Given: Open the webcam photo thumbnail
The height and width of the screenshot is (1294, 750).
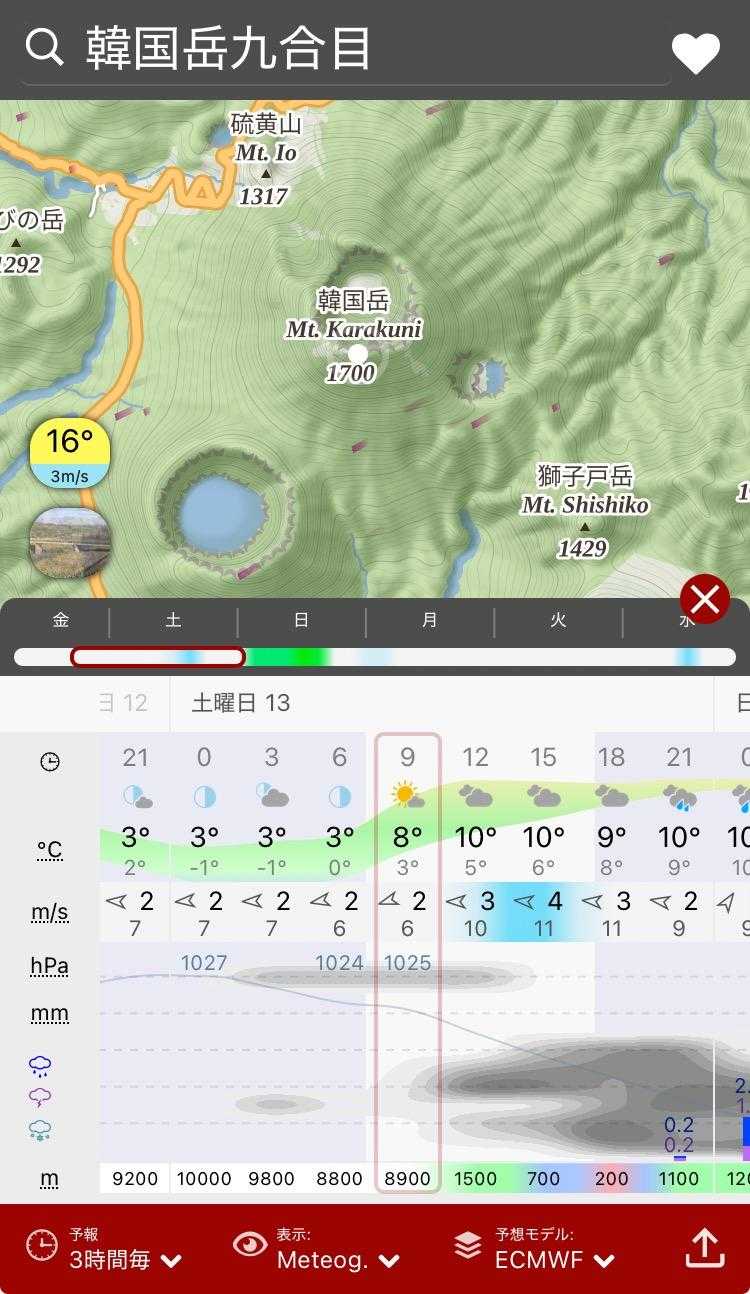Looking at the screenshot, I should coord(69,543).
